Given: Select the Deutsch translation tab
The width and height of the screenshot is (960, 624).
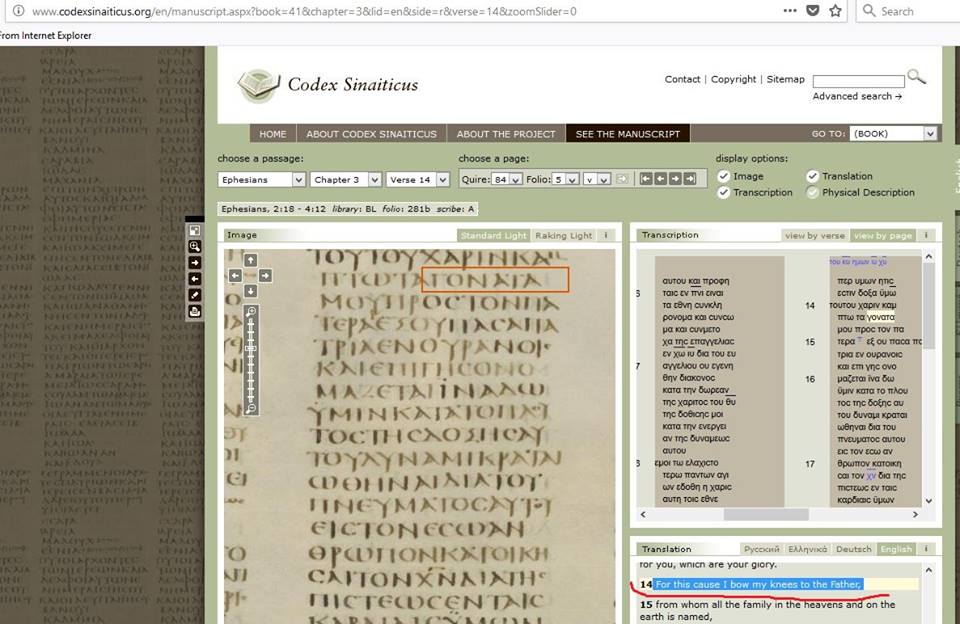Looking at the screenshot, I should click(x=853, y=549).
